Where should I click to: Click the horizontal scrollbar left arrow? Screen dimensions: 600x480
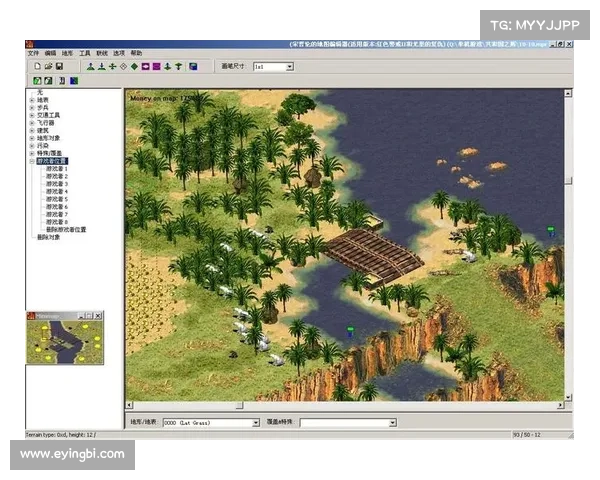[x=129, y=405]
